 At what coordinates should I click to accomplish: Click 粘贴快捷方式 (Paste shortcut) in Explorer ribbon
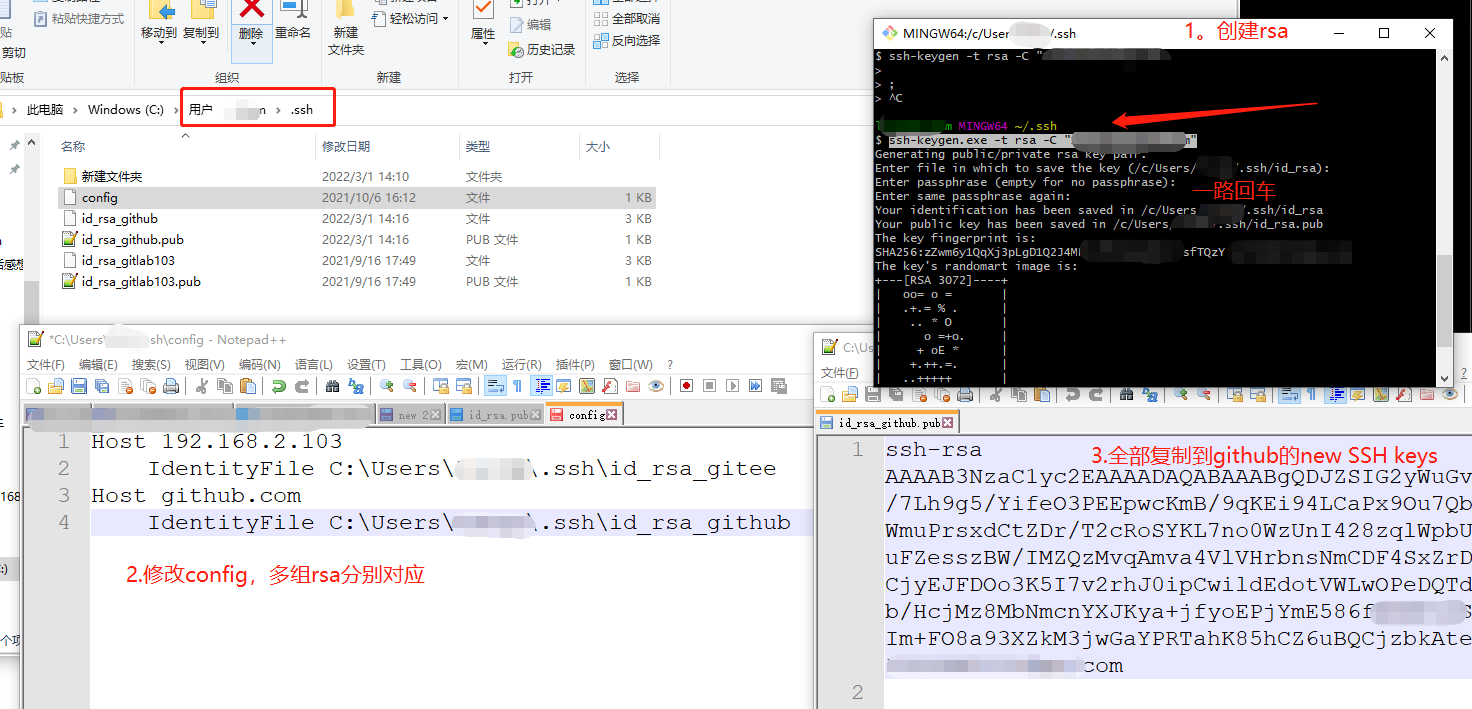[x=79, y=18]
